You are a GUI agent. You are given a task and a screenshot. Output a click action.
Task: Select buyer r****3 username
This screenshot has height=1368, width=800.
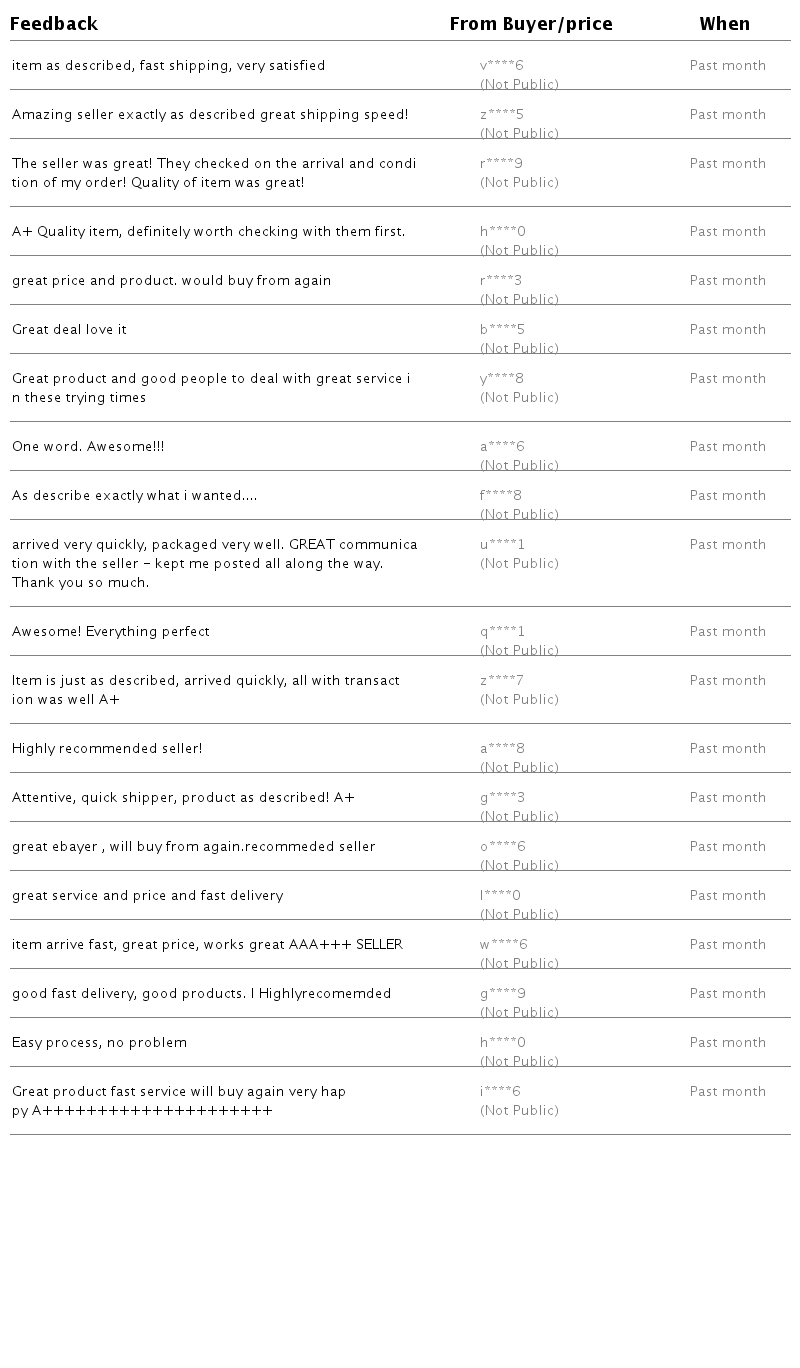501,281
